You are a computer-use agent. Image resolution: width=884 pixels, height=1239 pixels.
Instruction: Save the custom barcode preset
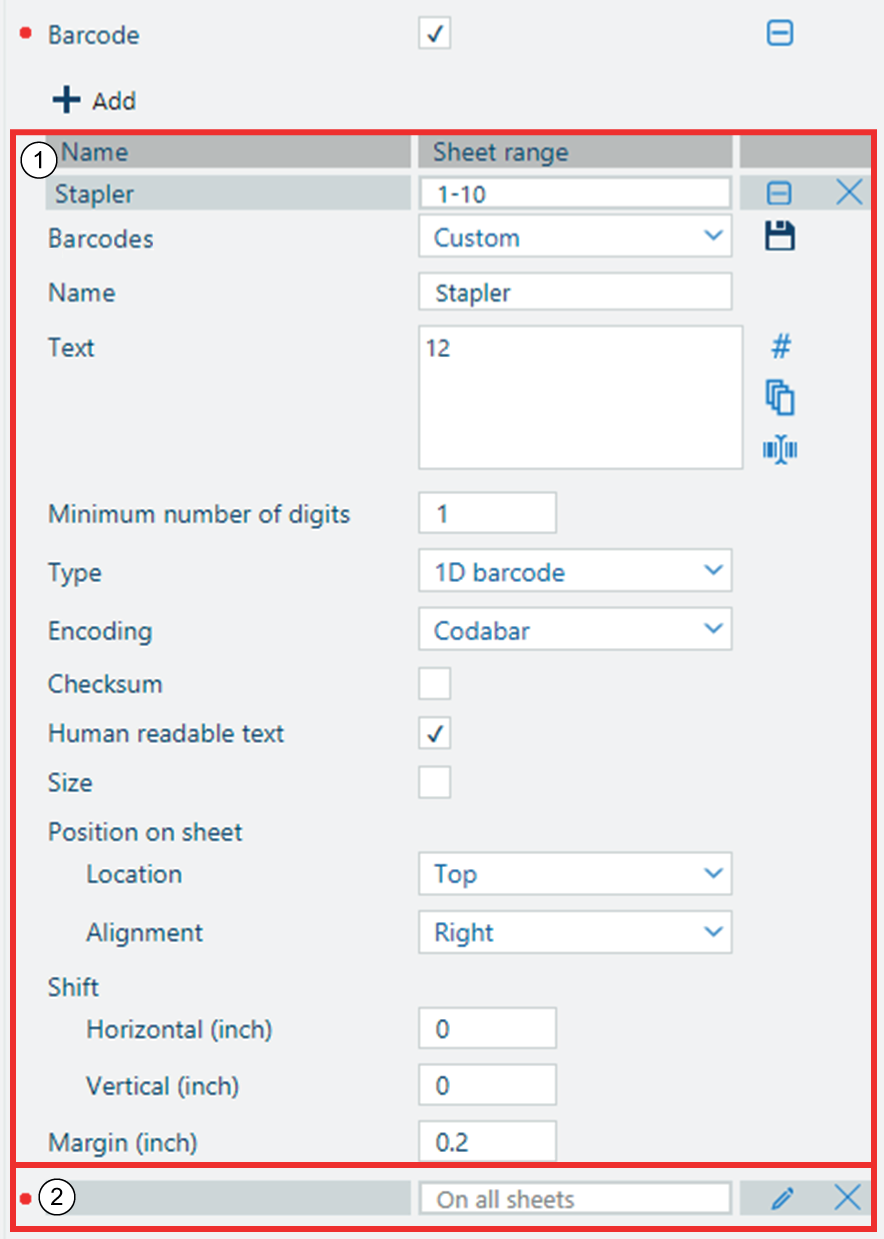pos(780,237)
